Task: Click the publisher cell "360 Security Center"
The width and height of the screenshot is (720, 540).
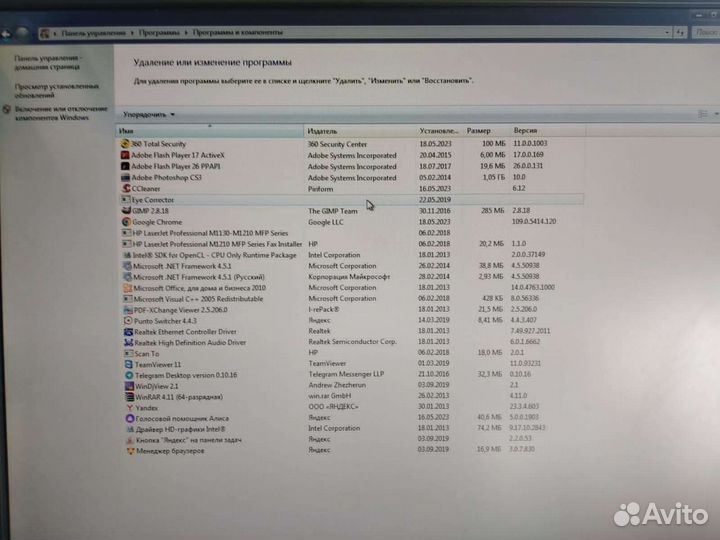Action: tap(338, 144)
